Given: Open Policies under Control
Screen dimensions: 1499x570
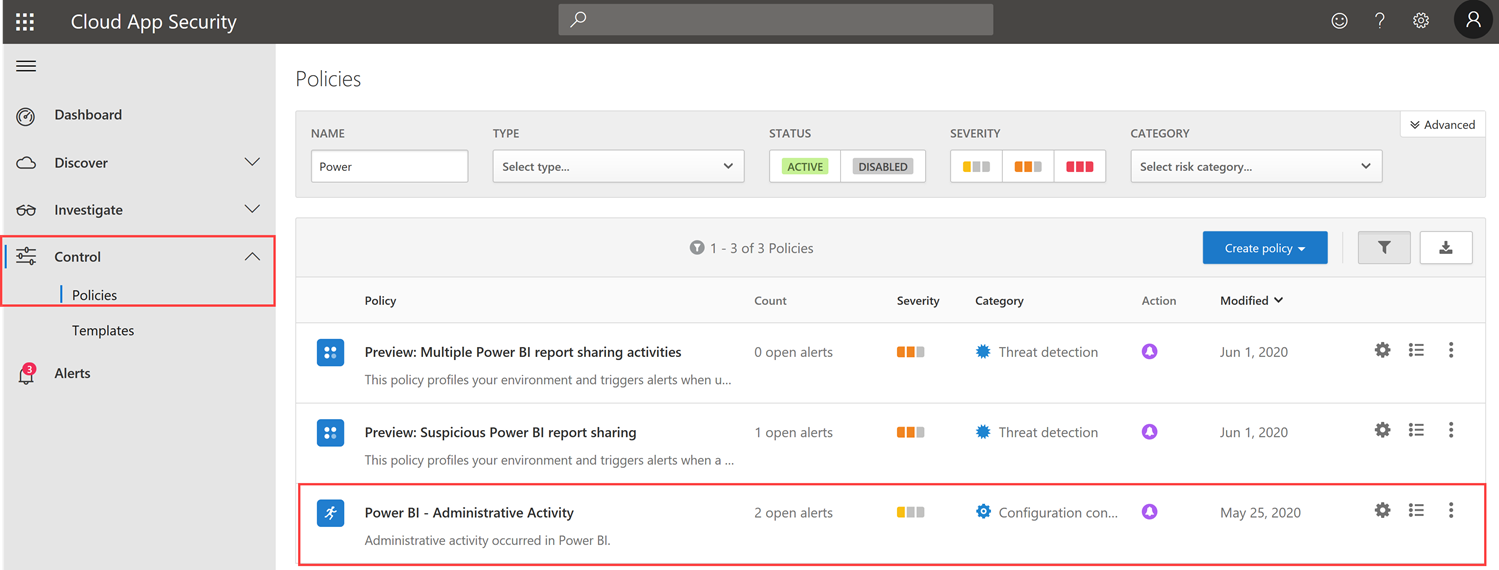Looking at the screenshot, I should (x=94, y=295).
